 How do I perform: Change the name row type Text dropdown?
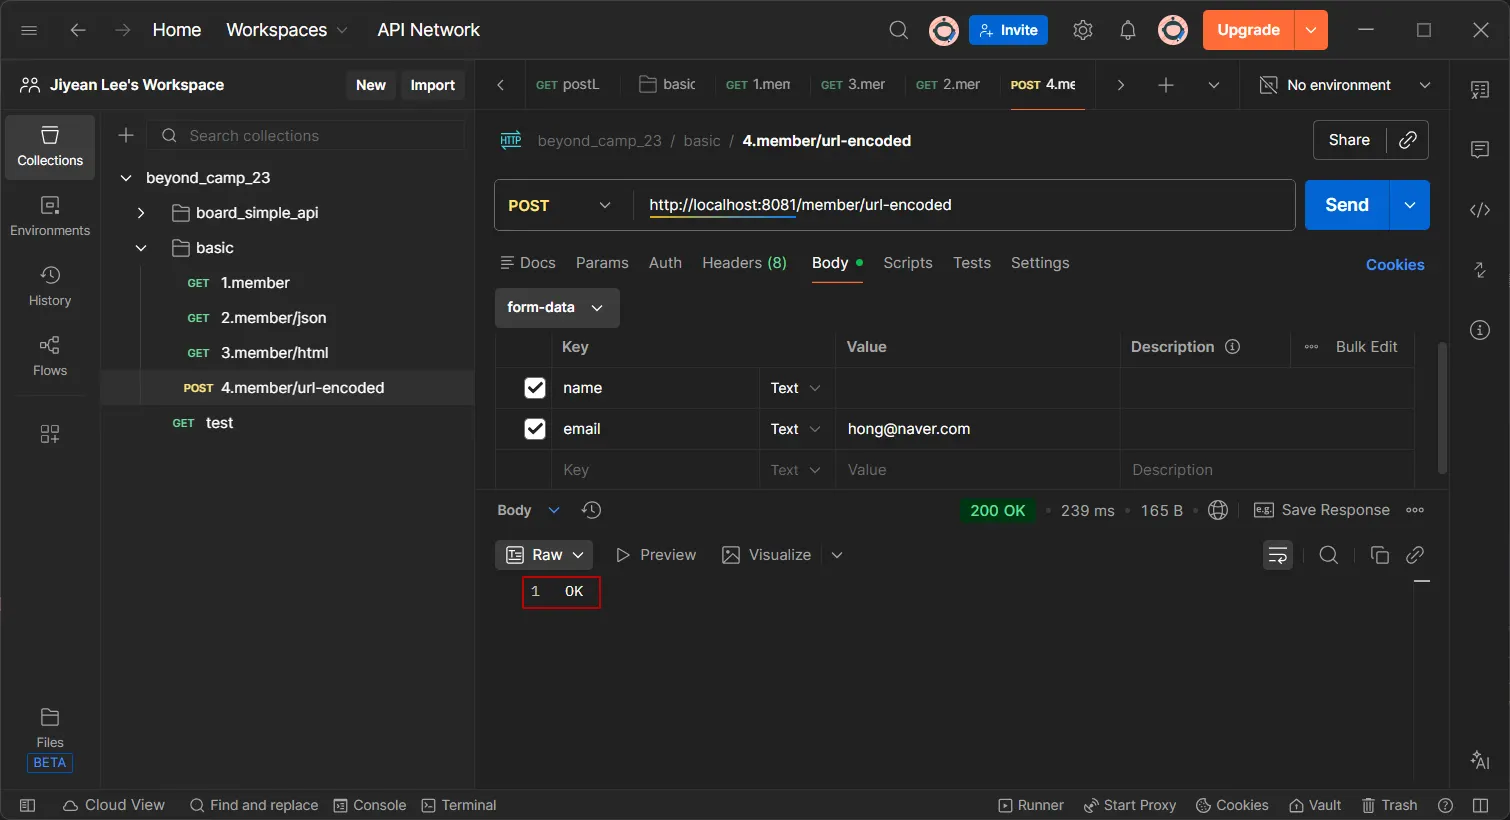tap(796, 388)
